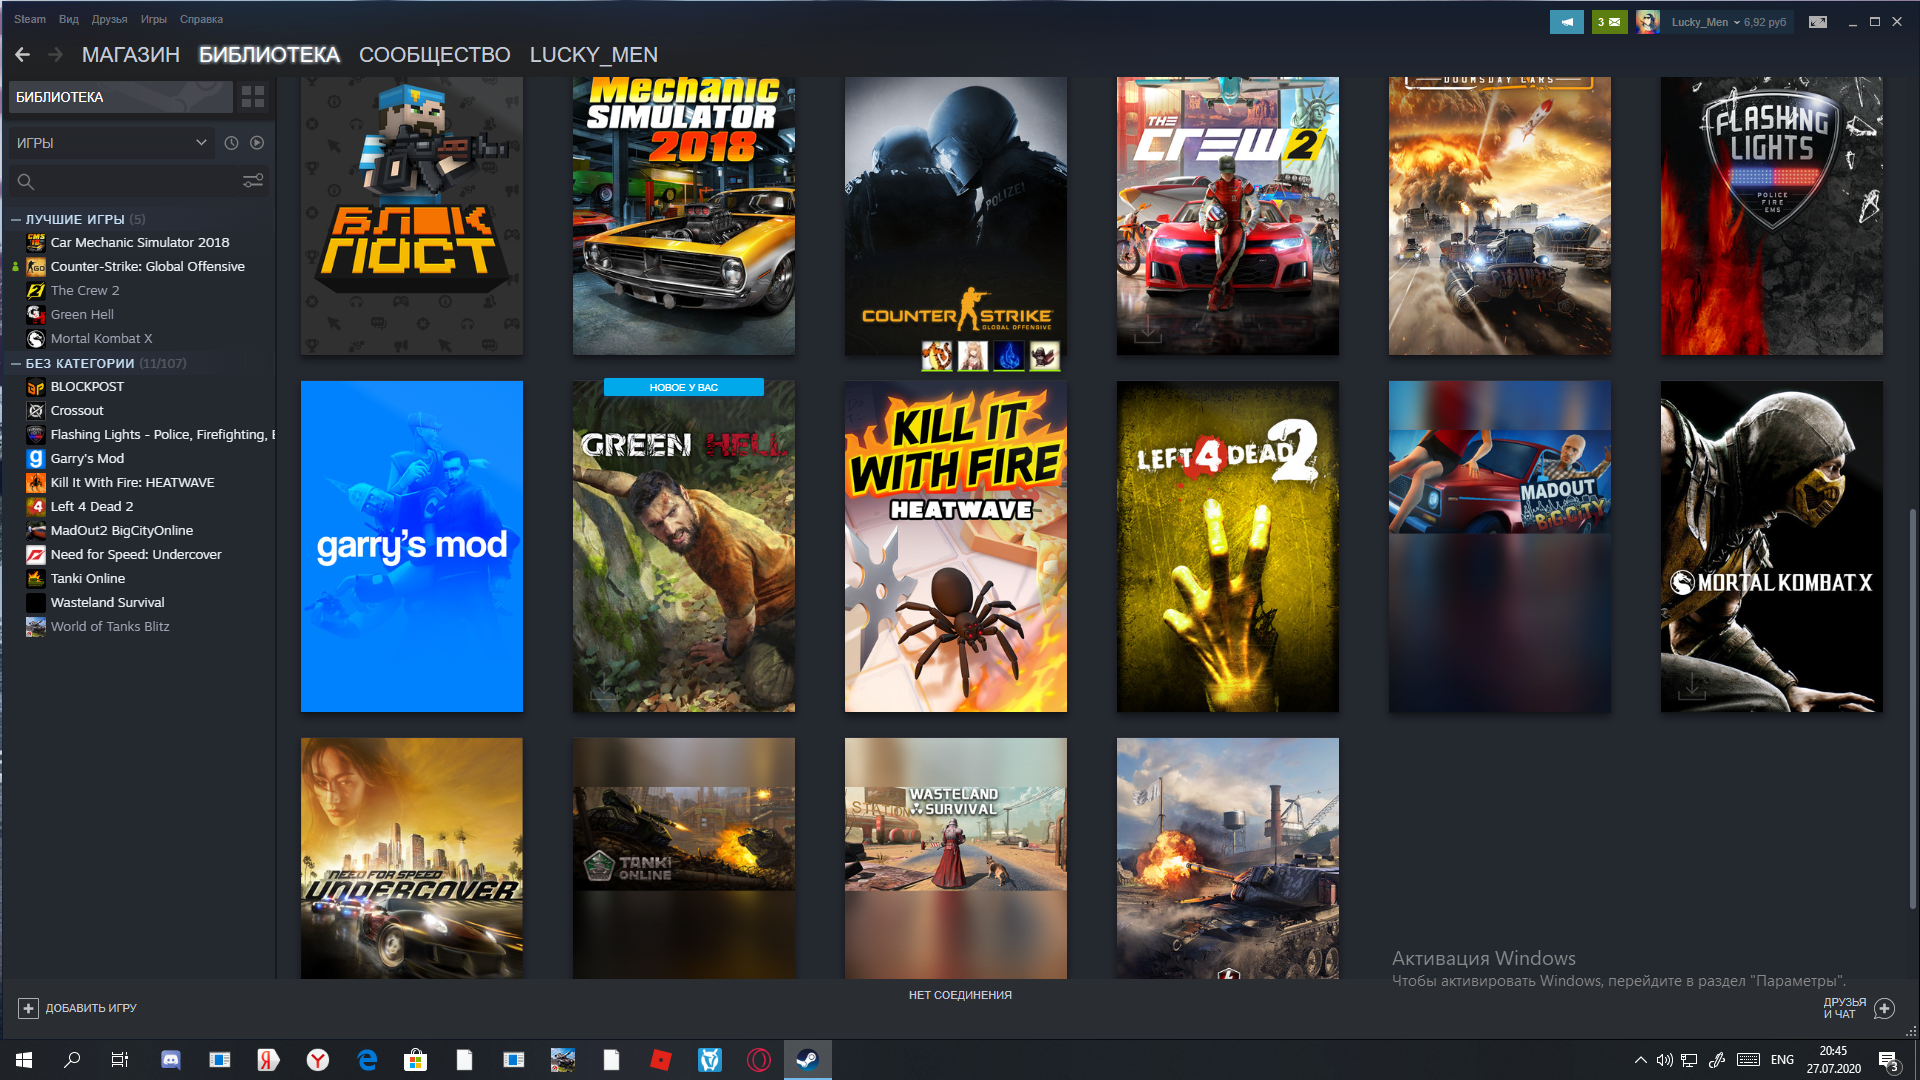Open the Игры menu
Image resolution: width=1920 pixels, height=1080 pixels.
(x=153, y=19)
